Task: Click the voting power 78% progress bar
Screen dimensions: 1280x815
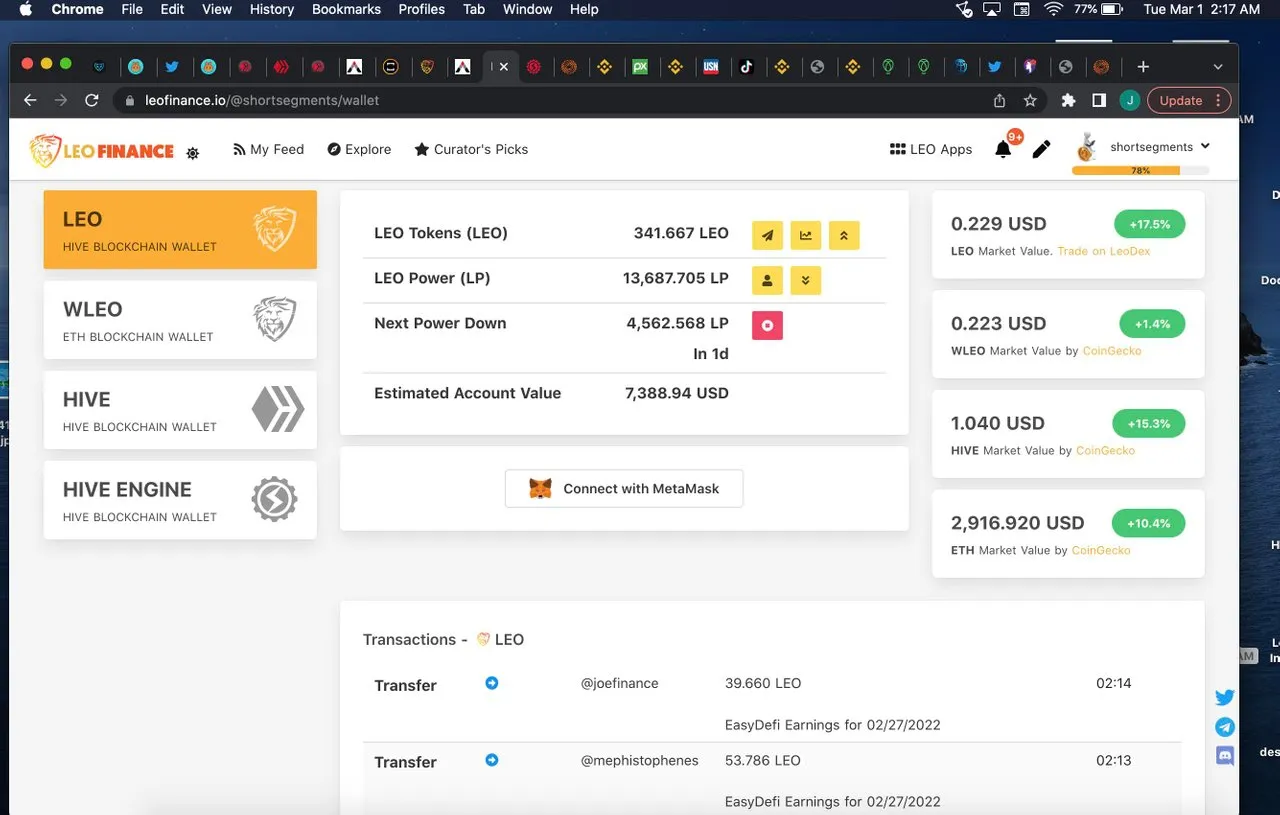Action: click(x=1140, y=171)
